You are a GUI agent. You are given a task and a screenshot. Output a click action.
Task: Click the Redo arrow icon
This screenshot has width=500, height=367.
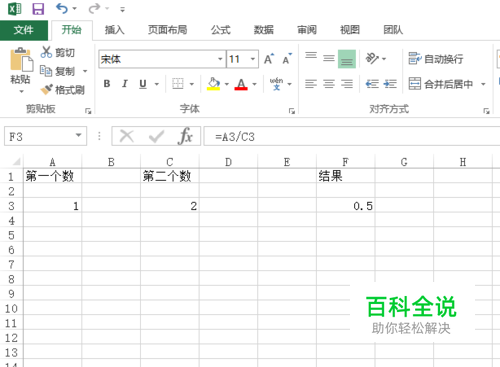coord(94,8)
